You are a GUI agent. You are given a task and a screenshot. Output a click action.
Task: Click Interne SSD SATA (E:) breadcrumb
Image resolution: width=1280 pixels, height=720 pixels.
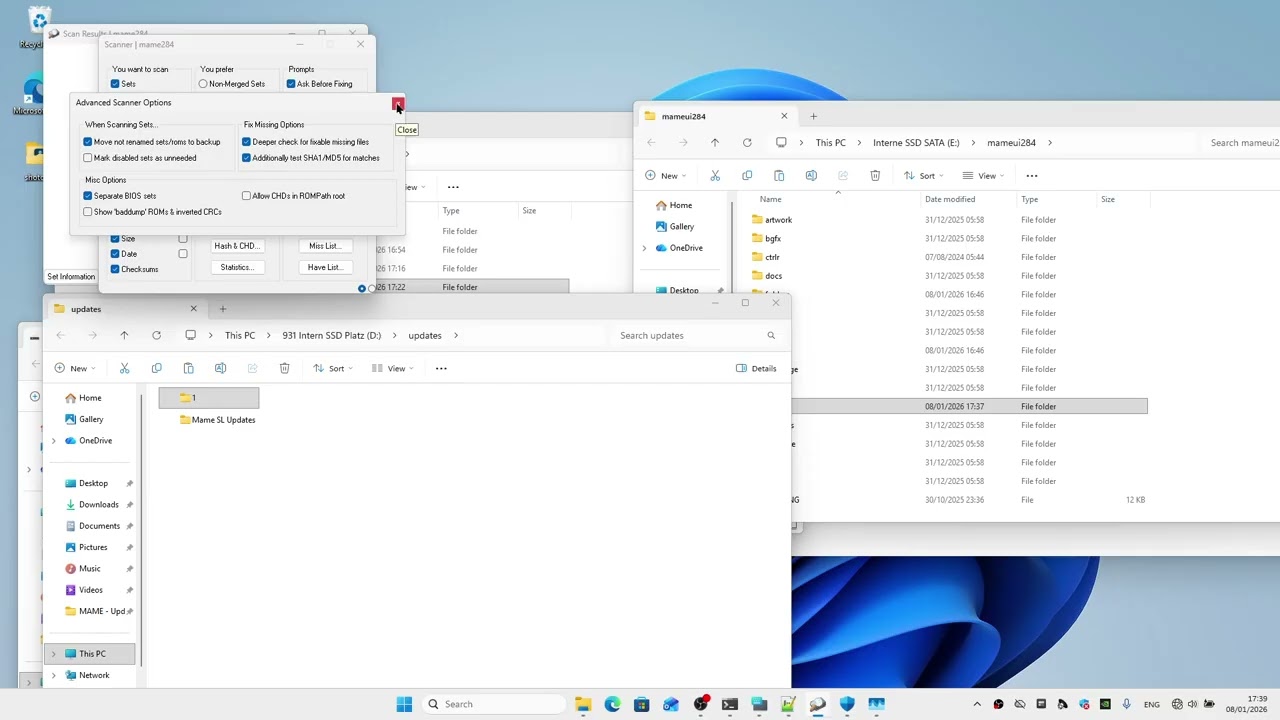916,142
